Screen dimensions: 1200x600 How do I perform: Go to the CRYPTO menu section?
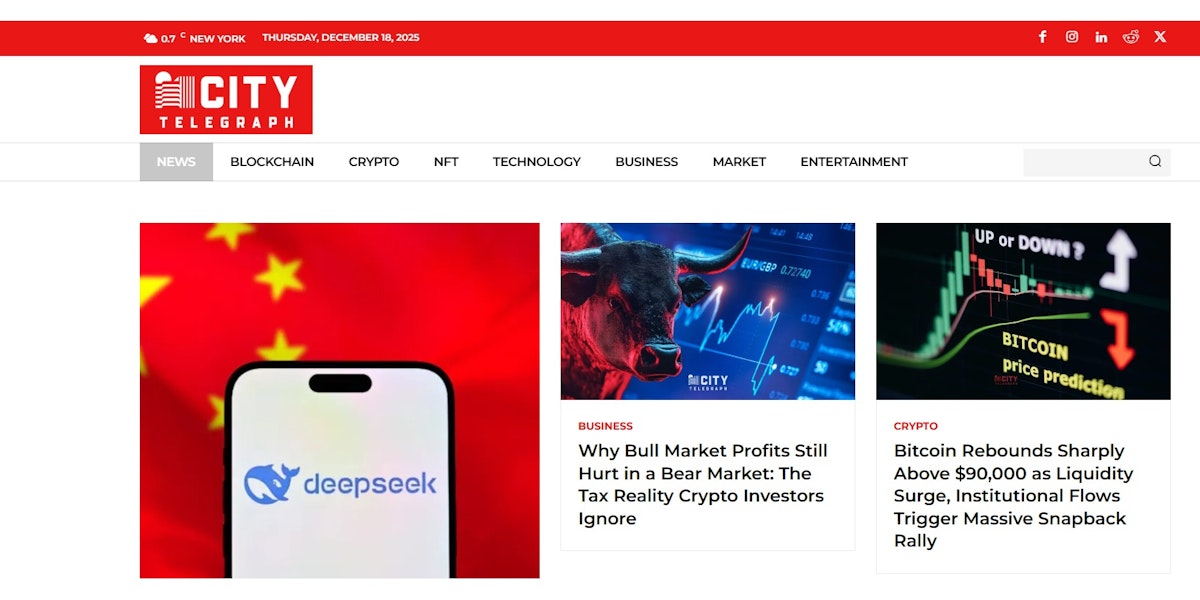click(x=374, y=162)
